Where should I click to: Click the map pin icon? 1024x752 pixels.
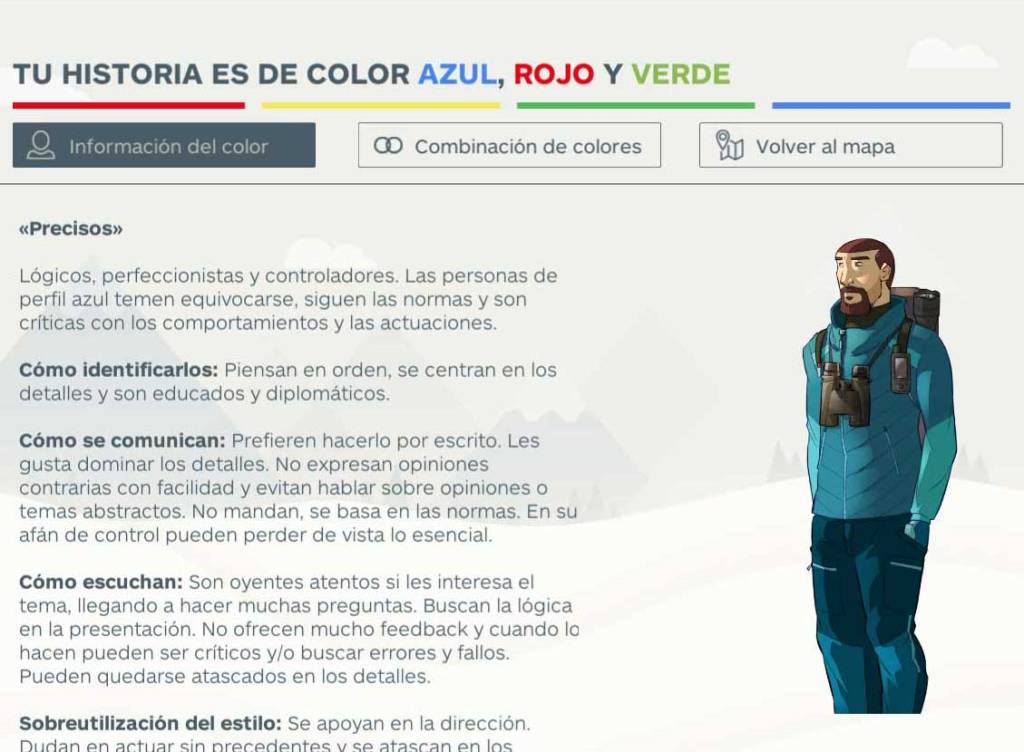[730, 146]
